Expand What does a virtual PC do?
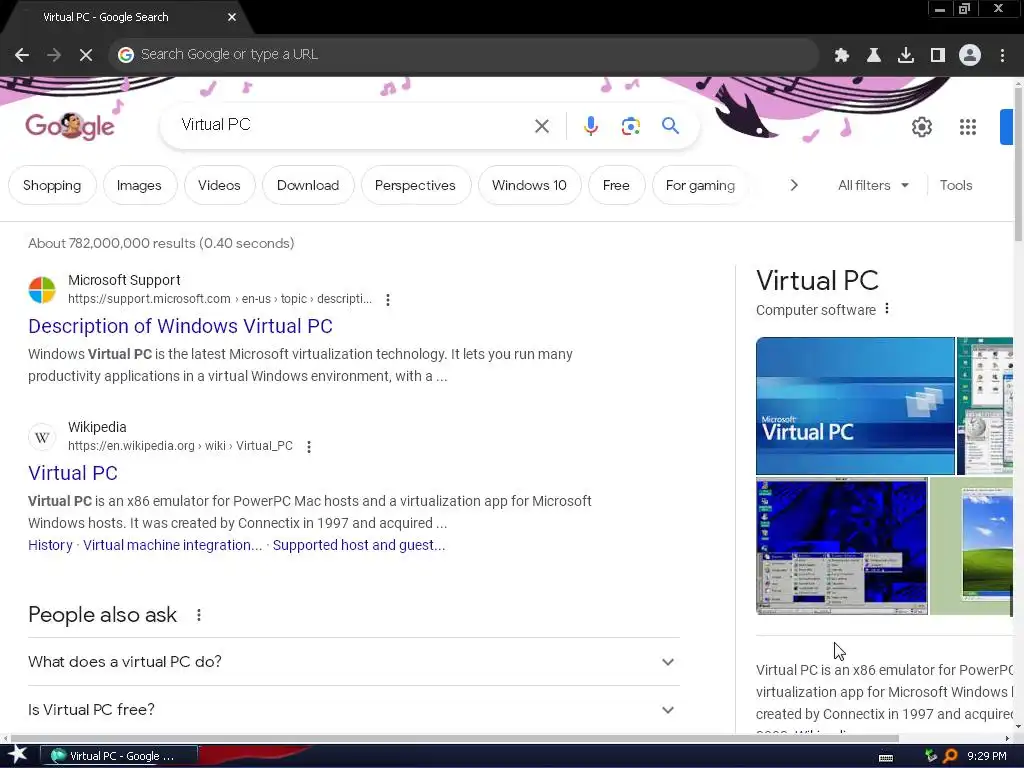 [354, 662]
